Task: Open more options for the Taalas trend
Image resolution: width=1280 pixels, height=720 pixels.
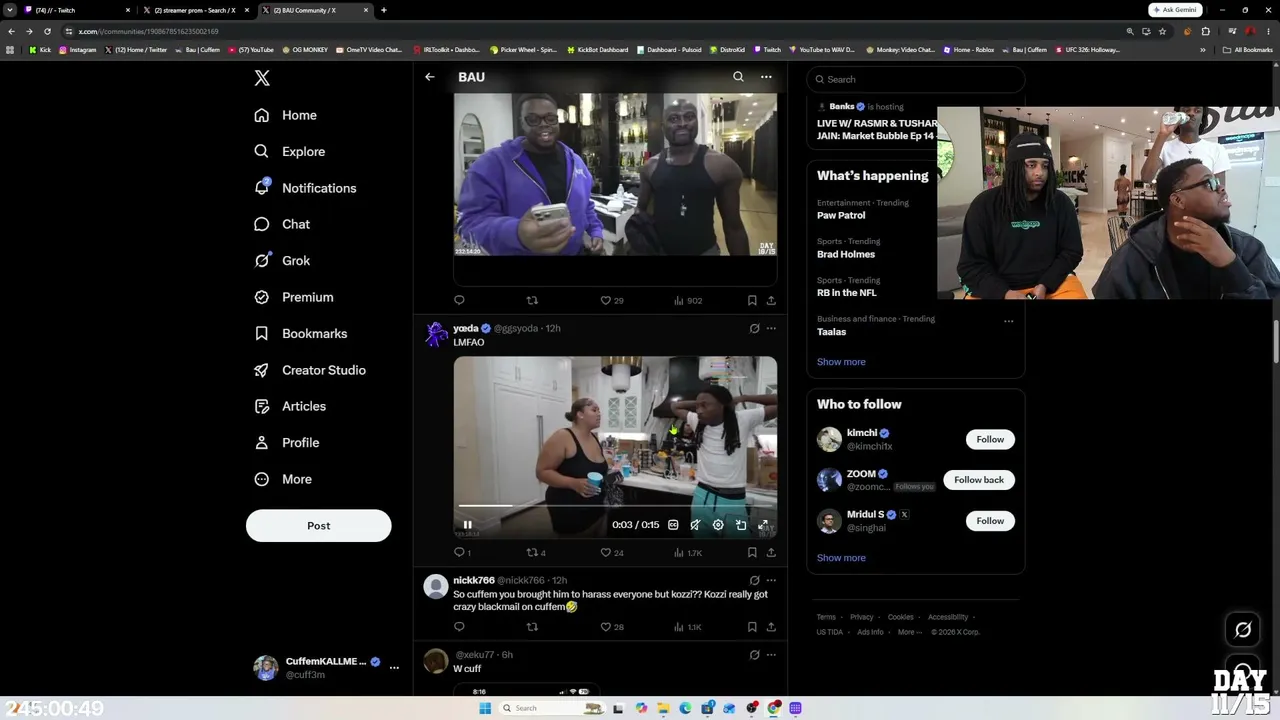Action: click(x=1008, y=321)
